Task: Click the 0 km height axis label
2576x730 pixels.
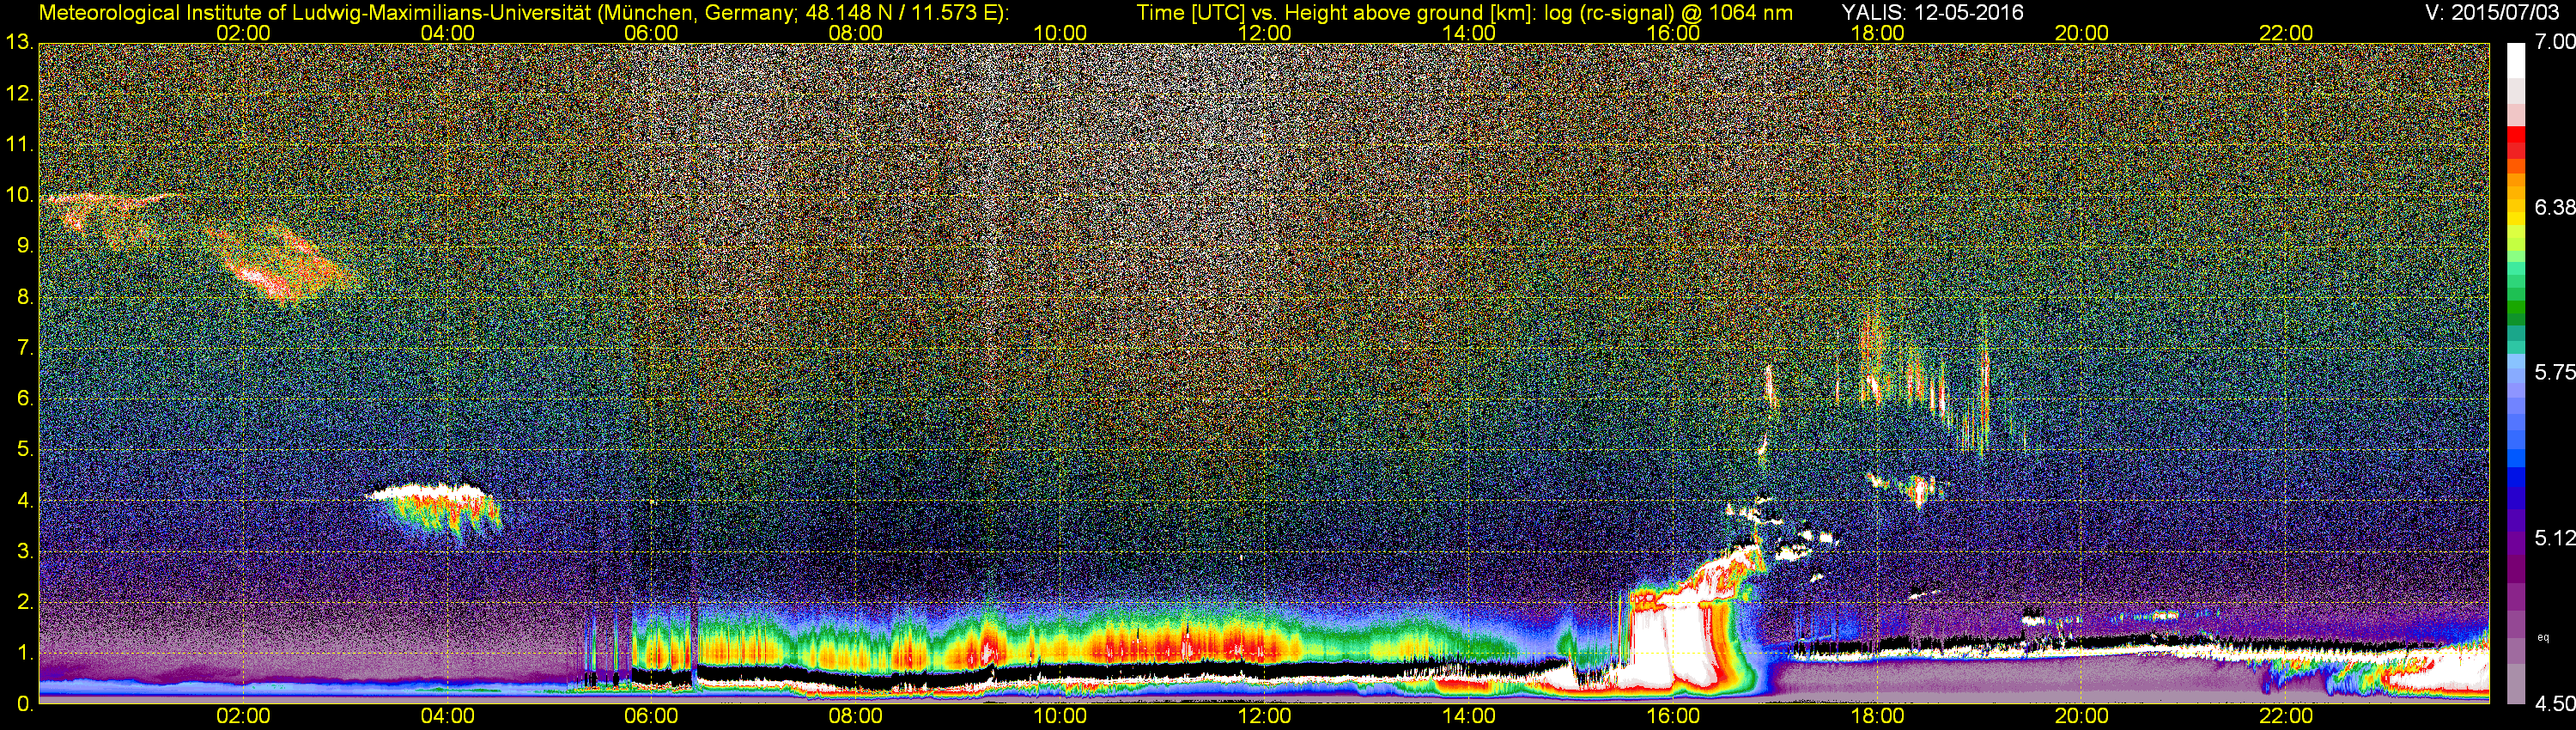Action: (x=24, y=704)
